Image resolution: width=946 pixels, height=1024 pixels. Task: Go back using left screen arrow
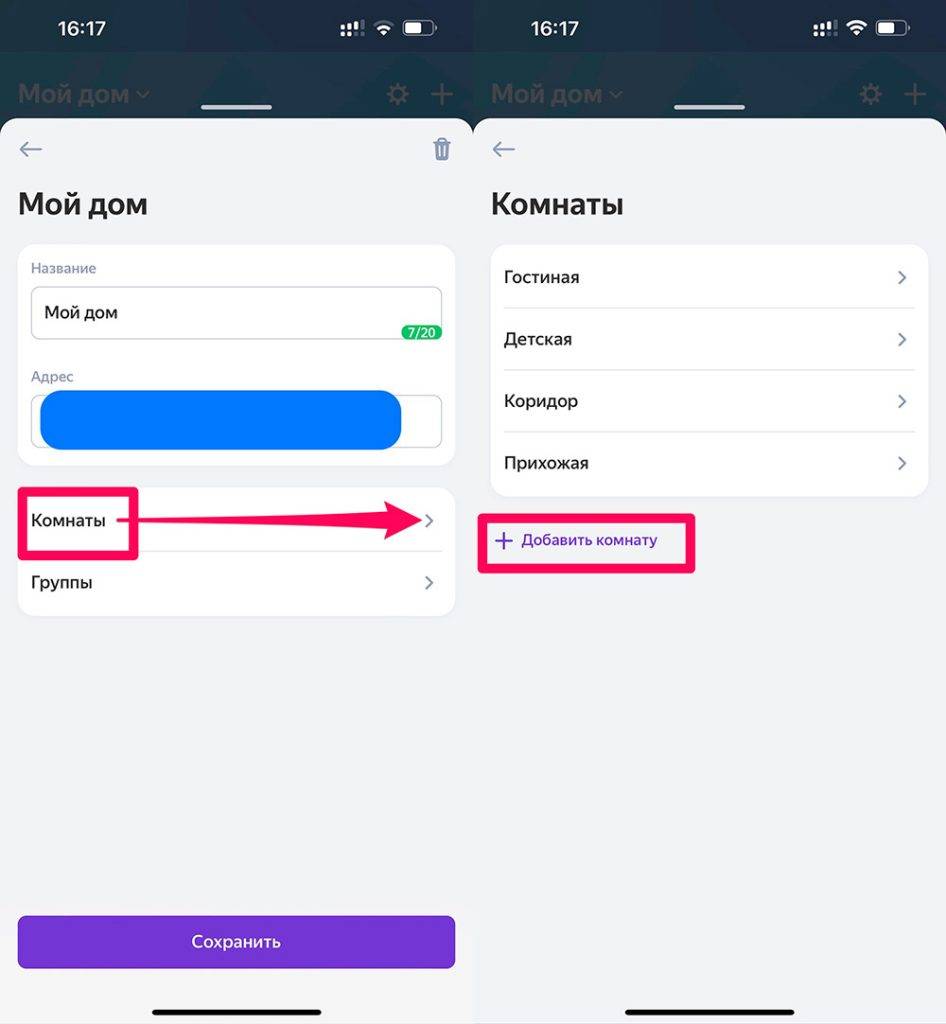[31, 149]
